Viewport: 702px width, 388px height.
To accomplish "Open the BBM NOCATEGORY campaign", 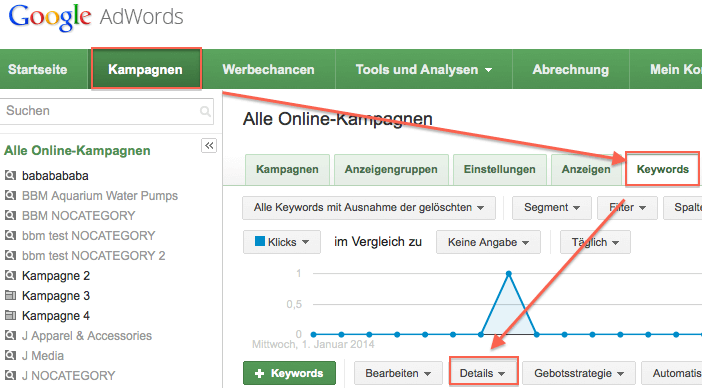I will pos(78,216).
